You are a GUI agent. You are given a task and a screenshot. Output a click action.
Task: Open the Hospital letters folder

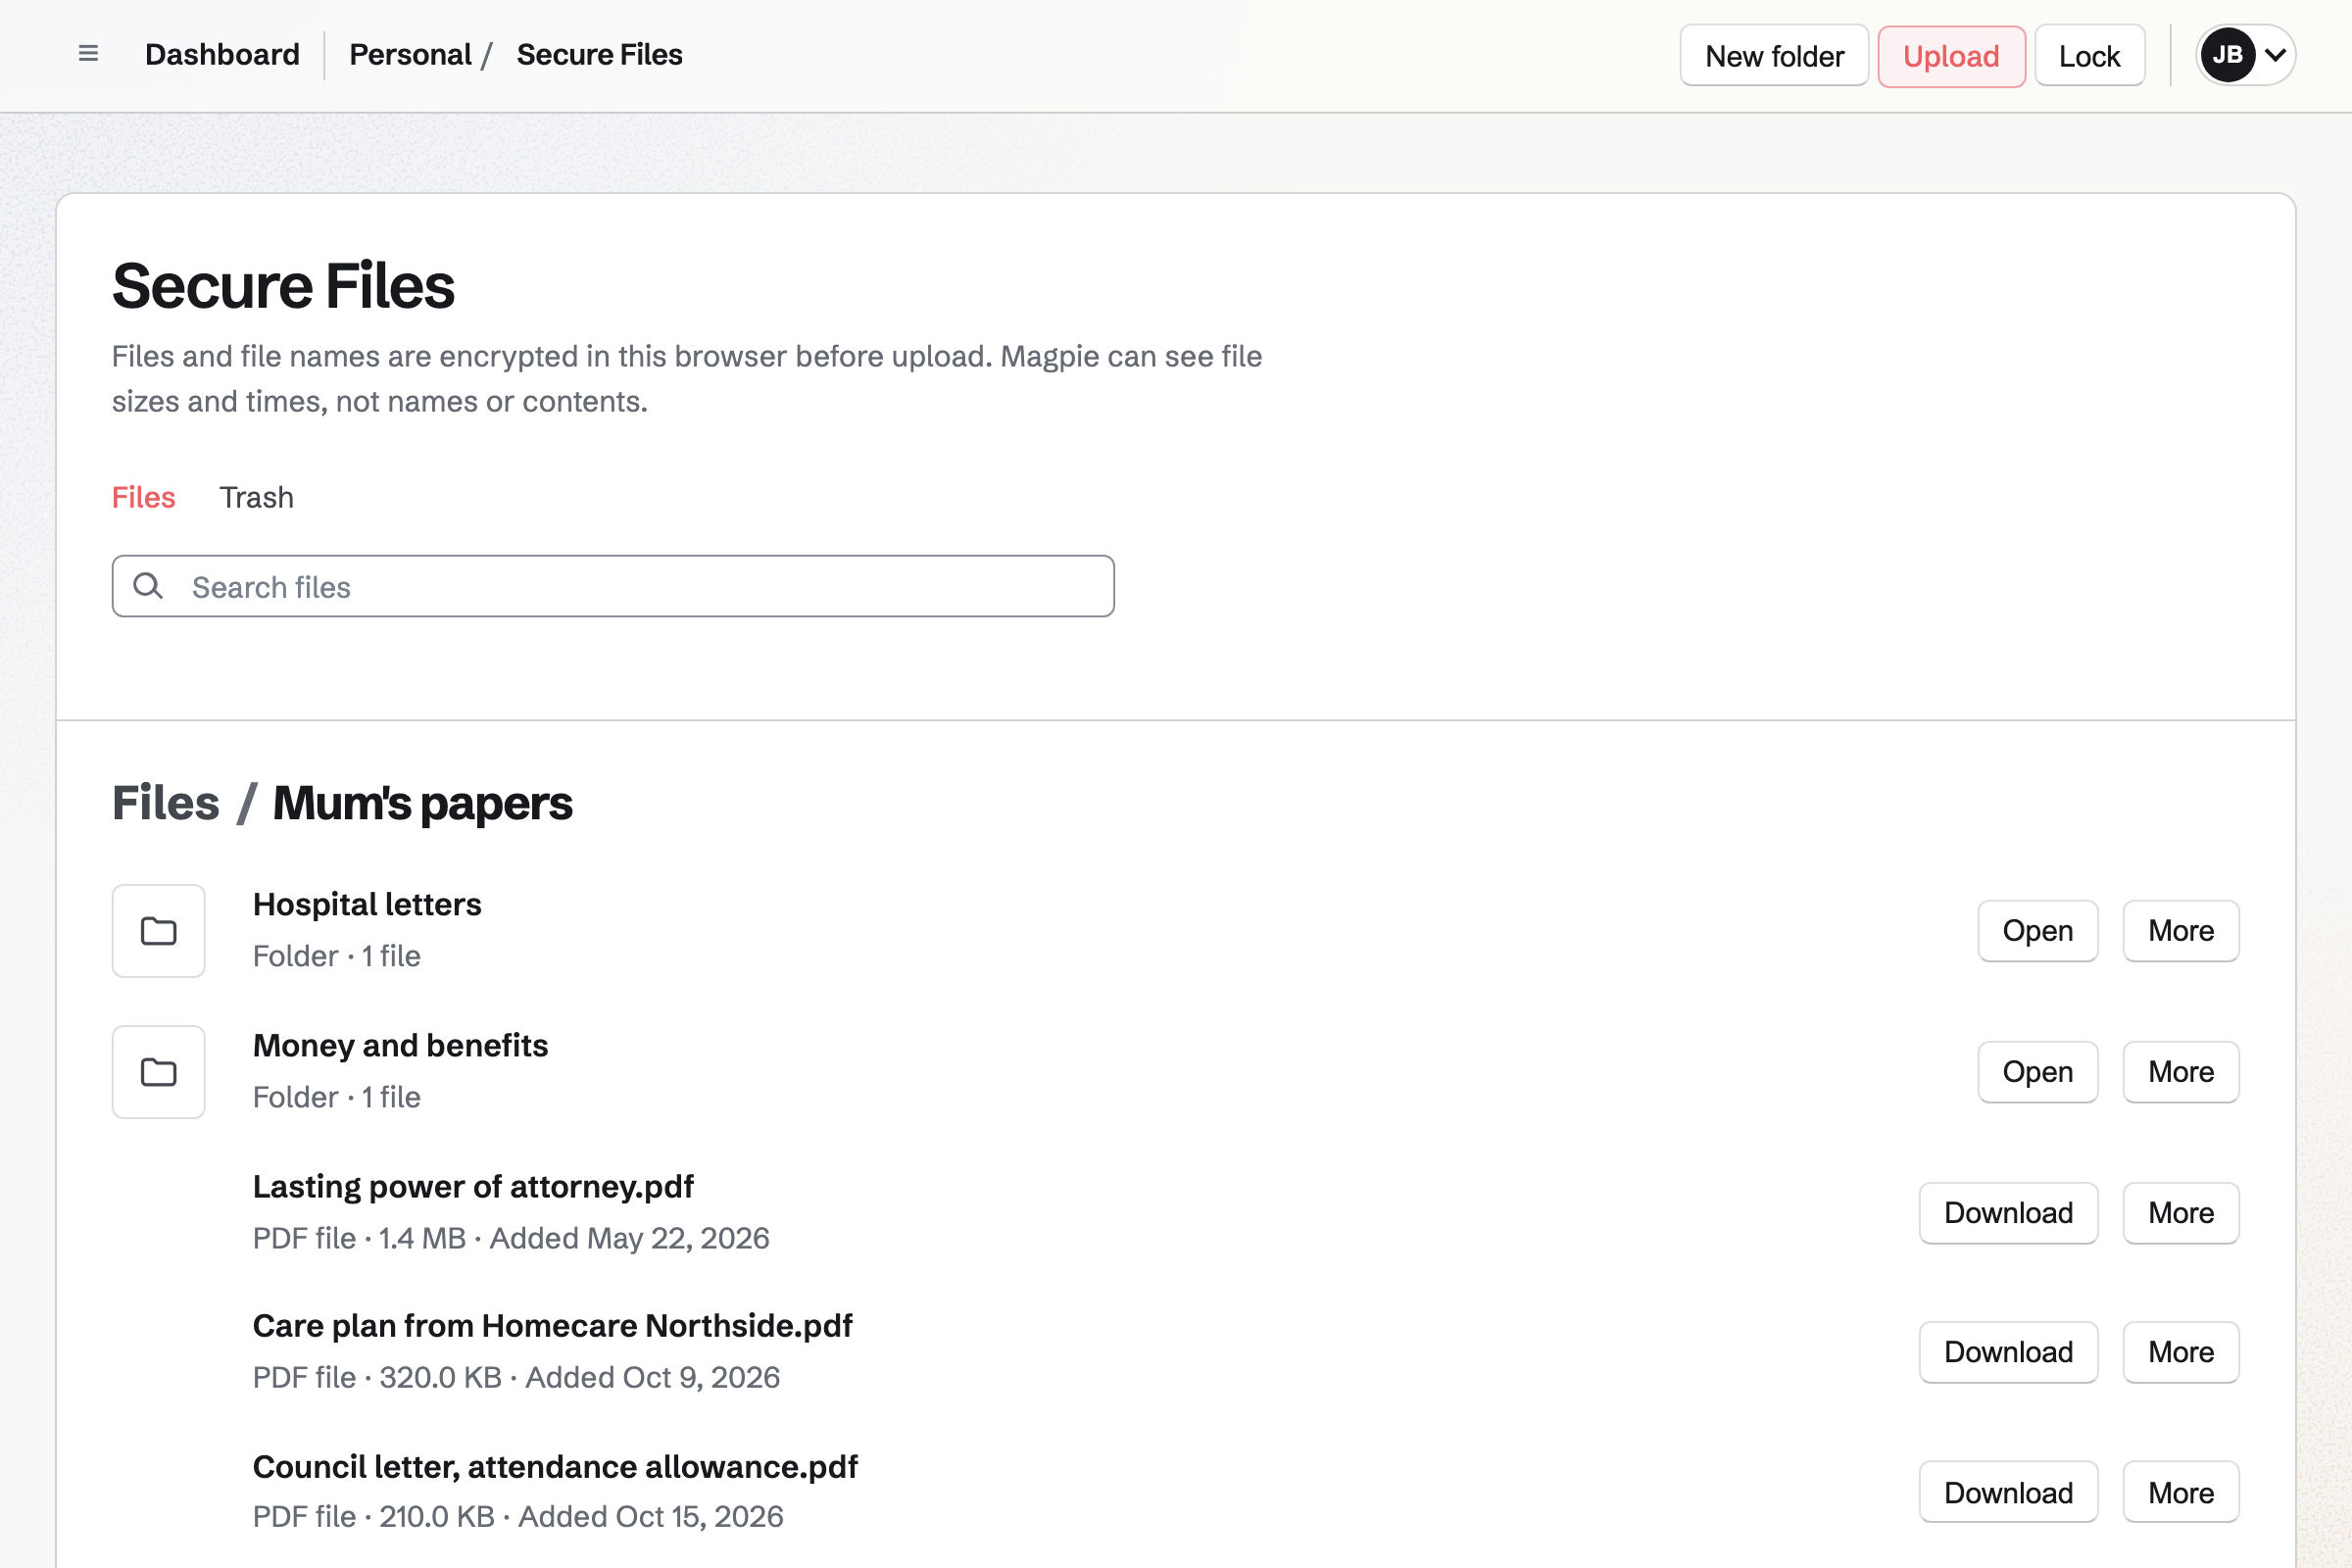pos(2037,931)
